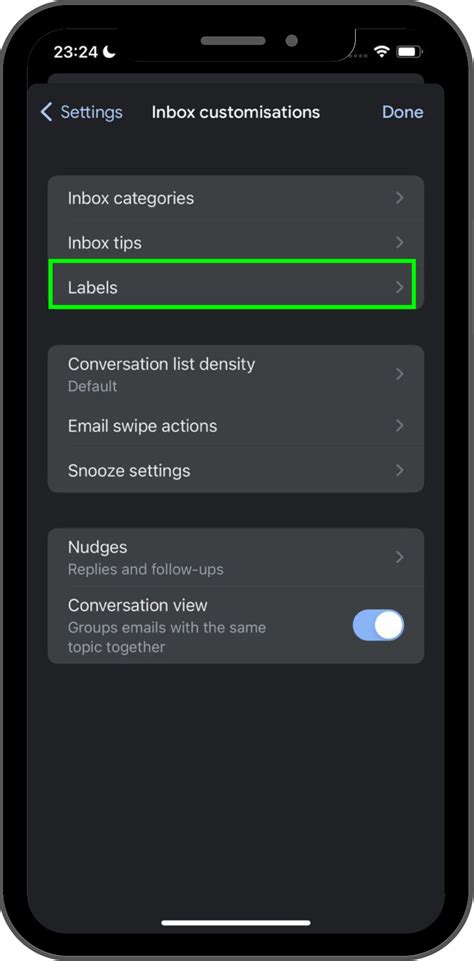Go back to Settings
Viewport: 474px width, 961px height.
tap(82, 112)
